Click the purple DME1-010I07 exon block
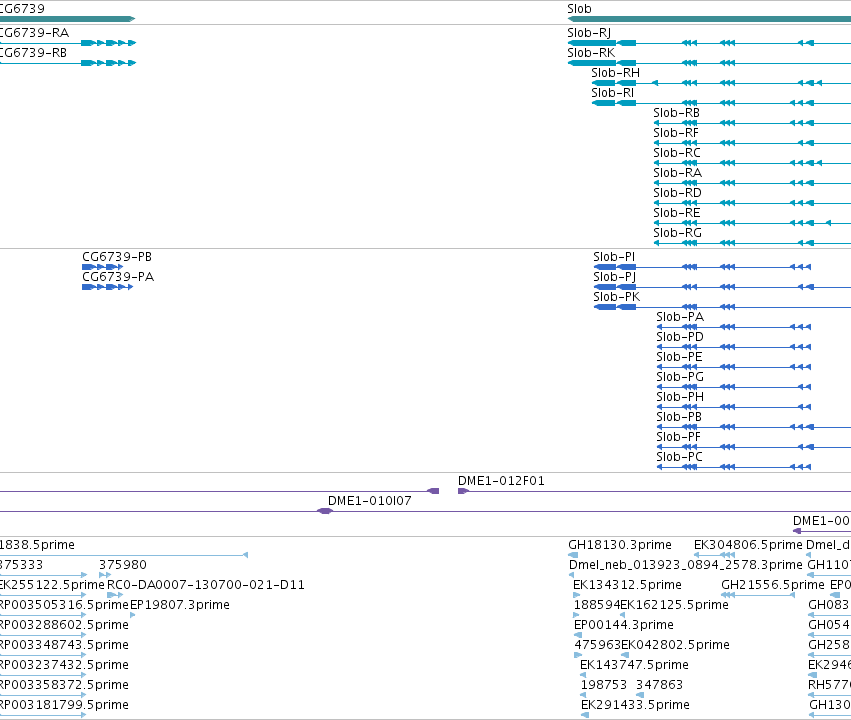 click(325, 511)
